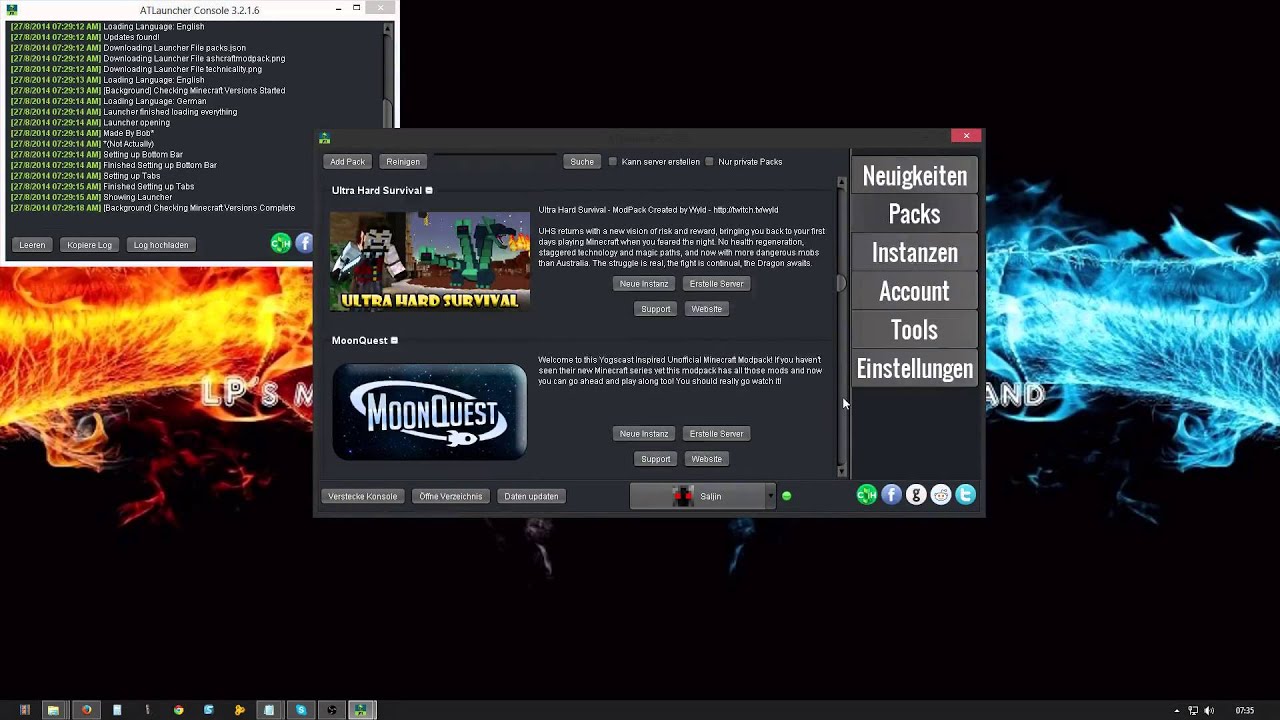Click the Add Pack button

(347, 162)
